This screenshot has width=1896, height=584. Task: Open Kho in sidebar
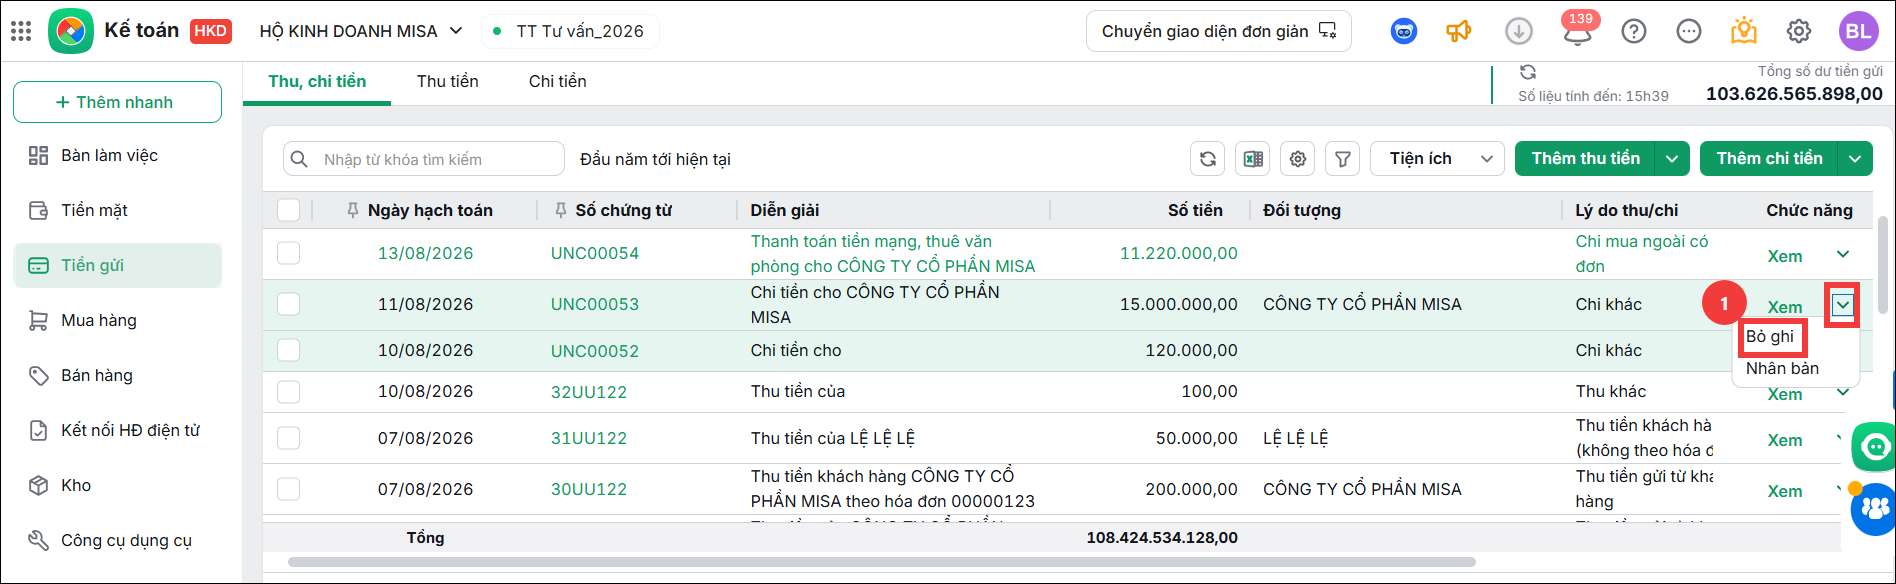[118, 485]
